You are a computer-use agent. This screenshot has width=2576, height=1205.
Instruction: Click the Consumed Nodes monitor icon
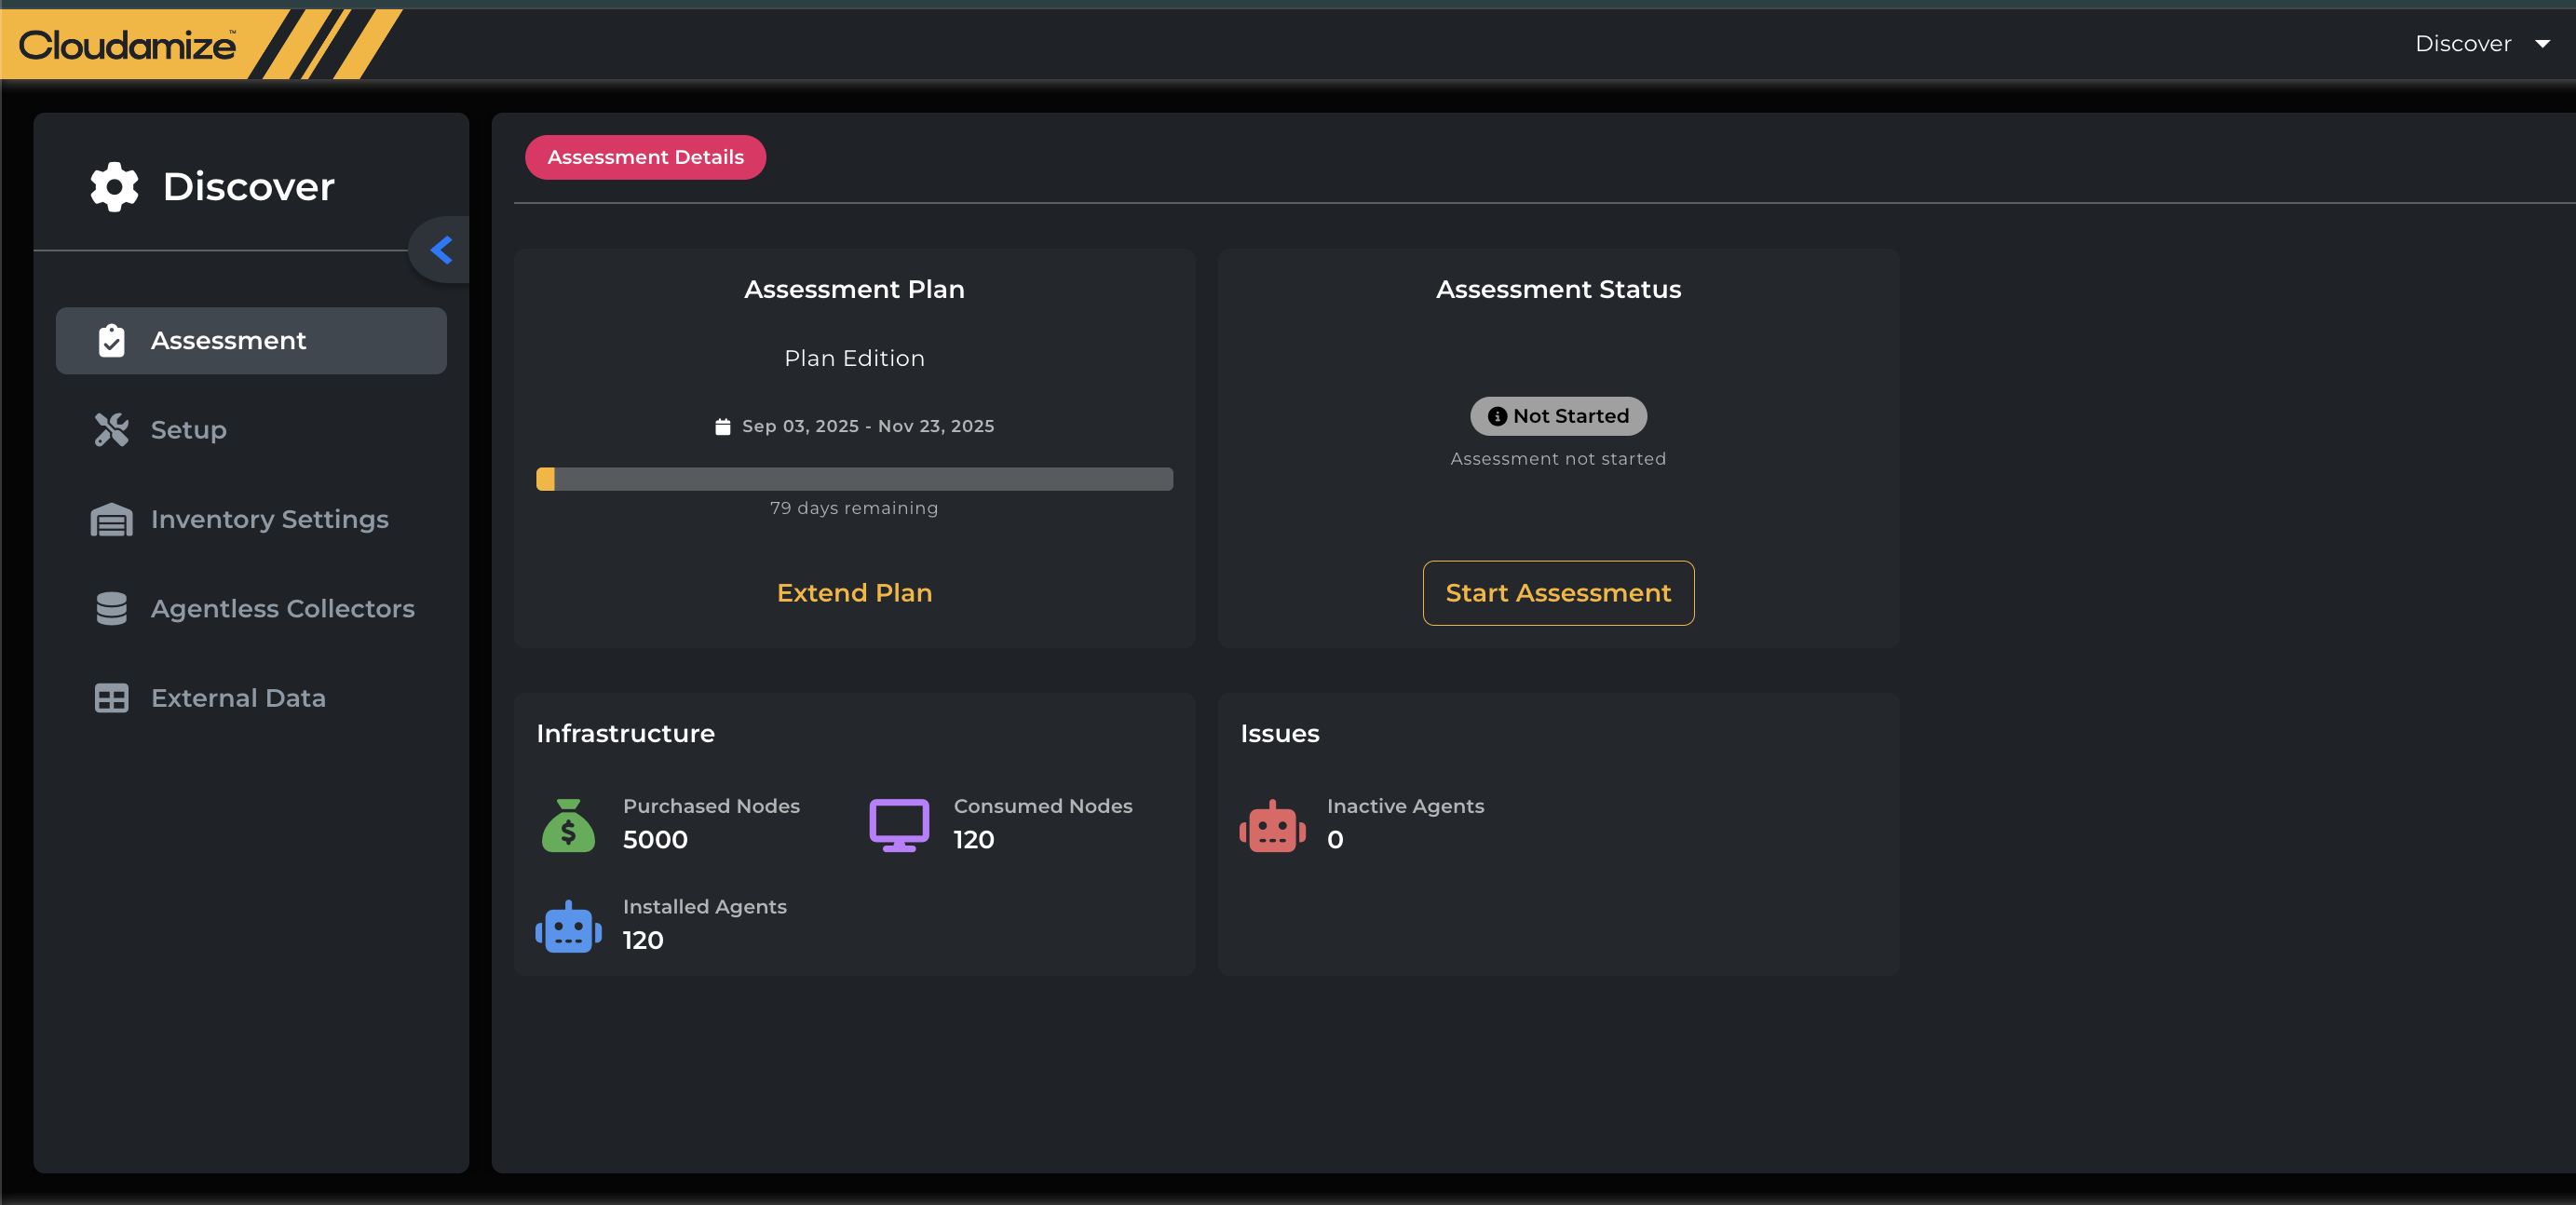click(899, 825)
